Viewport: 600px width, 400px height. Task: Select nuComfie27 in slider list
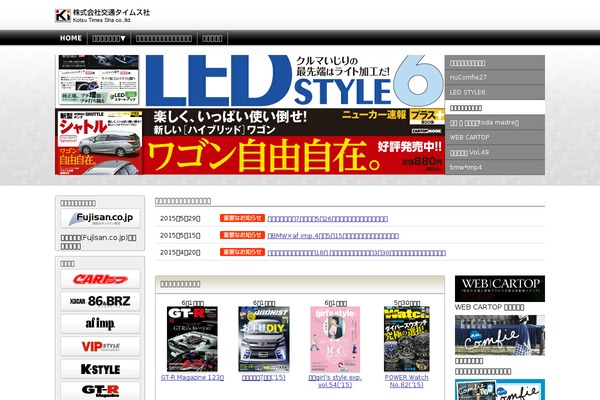[494, 77]
